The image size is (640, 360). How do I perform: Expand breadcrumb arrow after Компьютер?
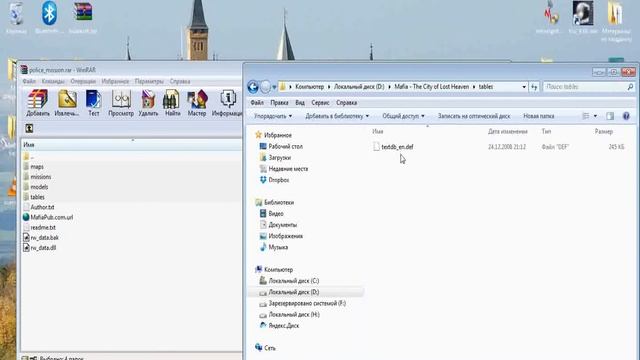pyautogui.click(x=329, y=87)
